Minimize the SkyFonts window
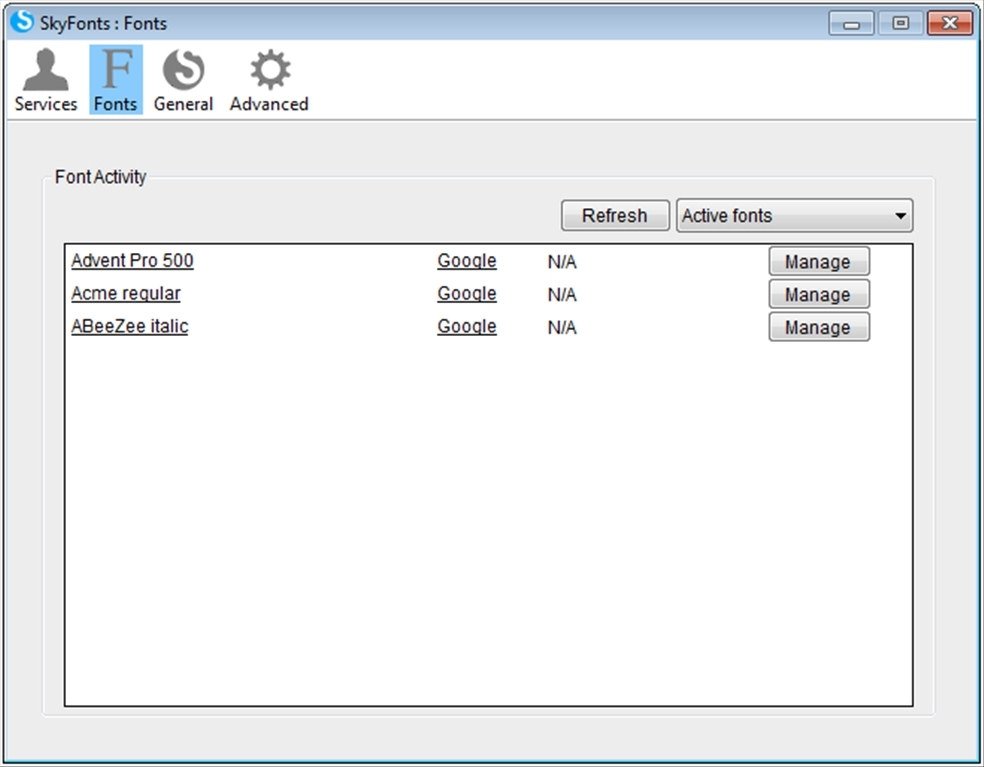This screenshot has height=767, width=984. [851, 23]
